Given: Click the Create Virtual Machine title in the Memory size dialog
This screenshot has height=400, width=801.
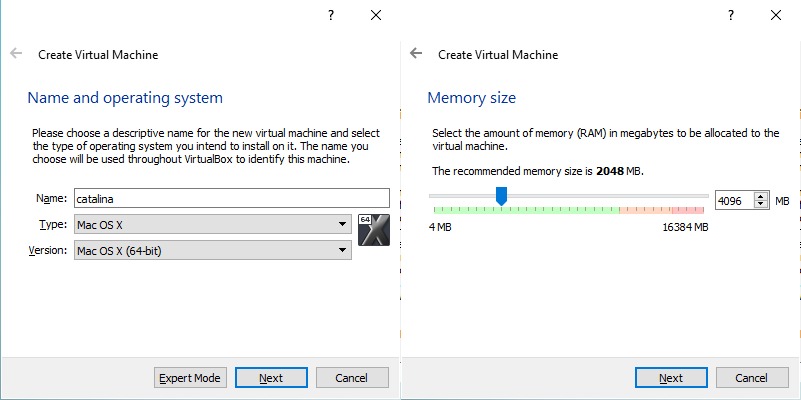Looking at the screenshot, I should (498, 55).
